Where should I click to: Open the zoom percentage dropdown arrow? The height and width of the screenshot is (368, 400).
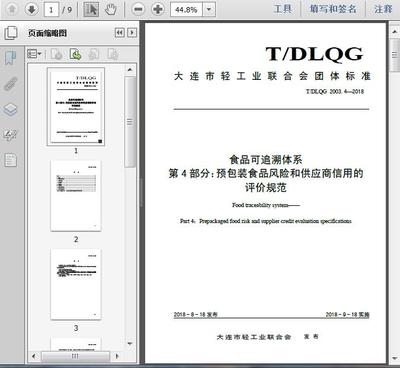209,10
